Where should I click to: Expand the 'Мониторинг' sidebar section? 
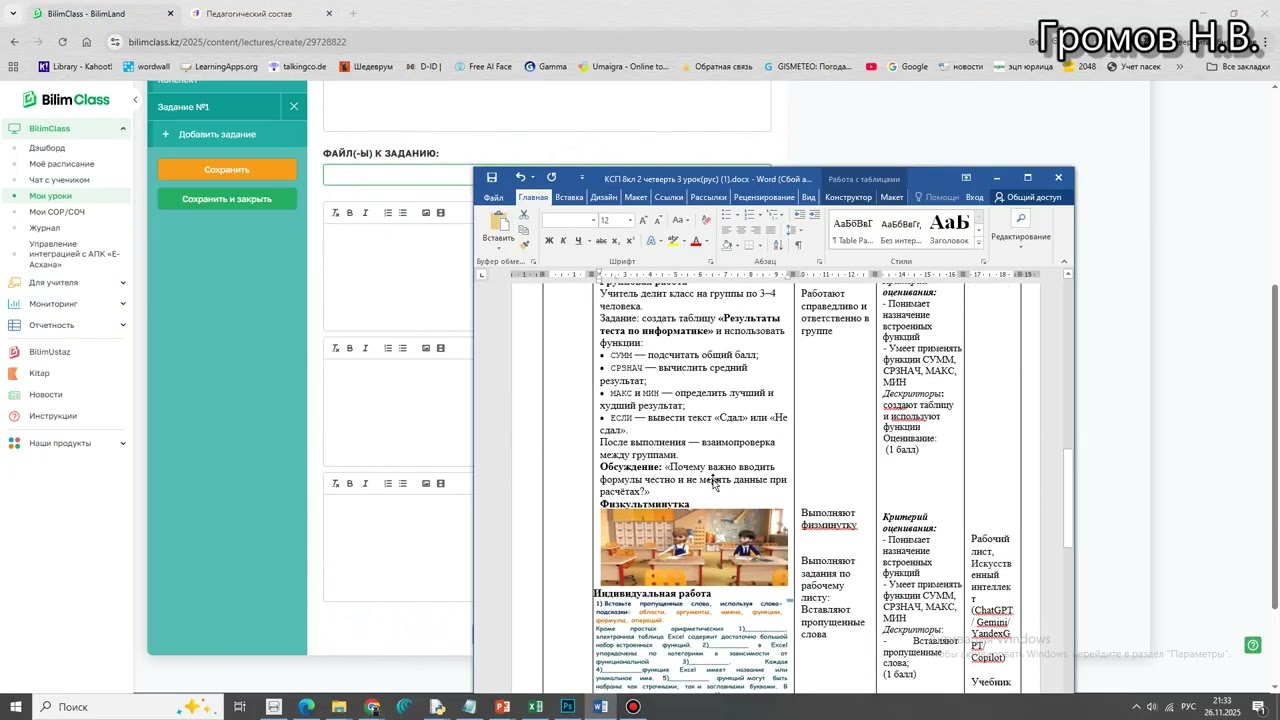coord(123,304)
